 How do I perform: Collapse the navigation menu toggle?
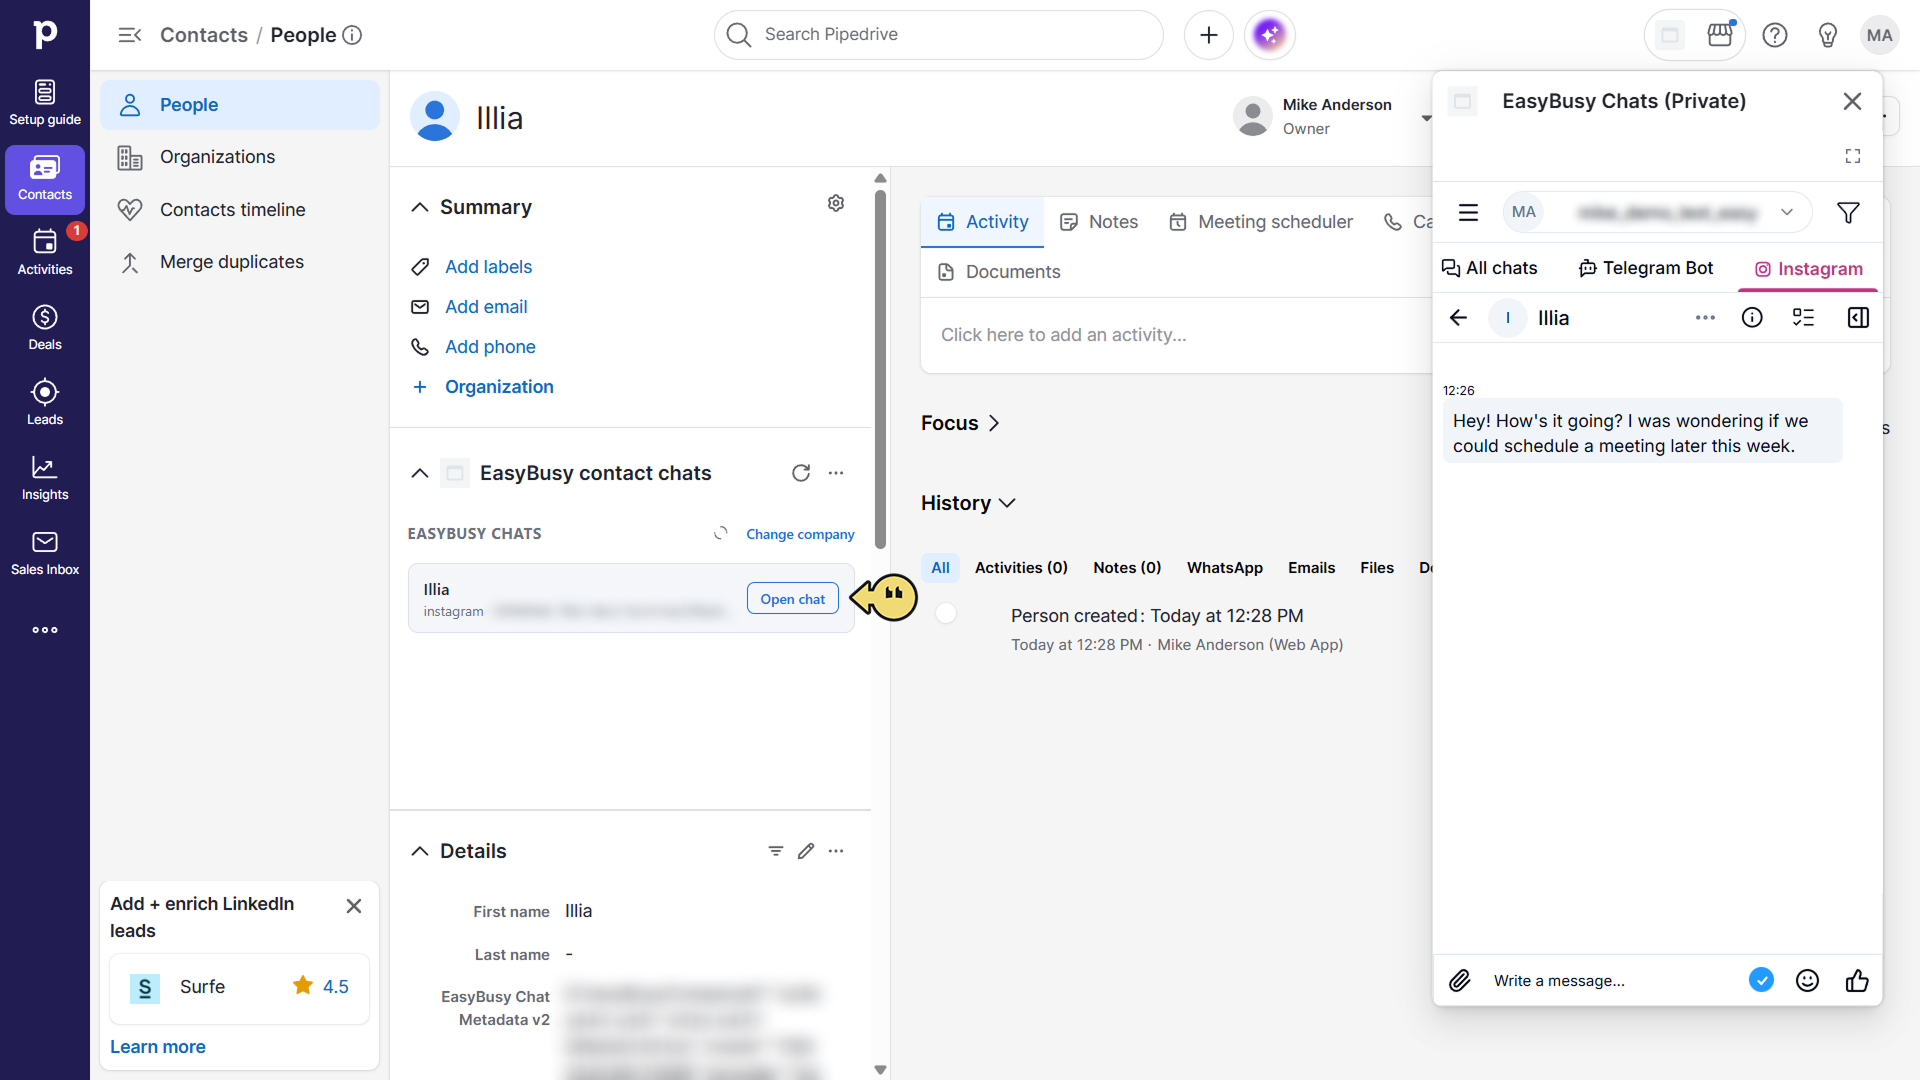130,35
